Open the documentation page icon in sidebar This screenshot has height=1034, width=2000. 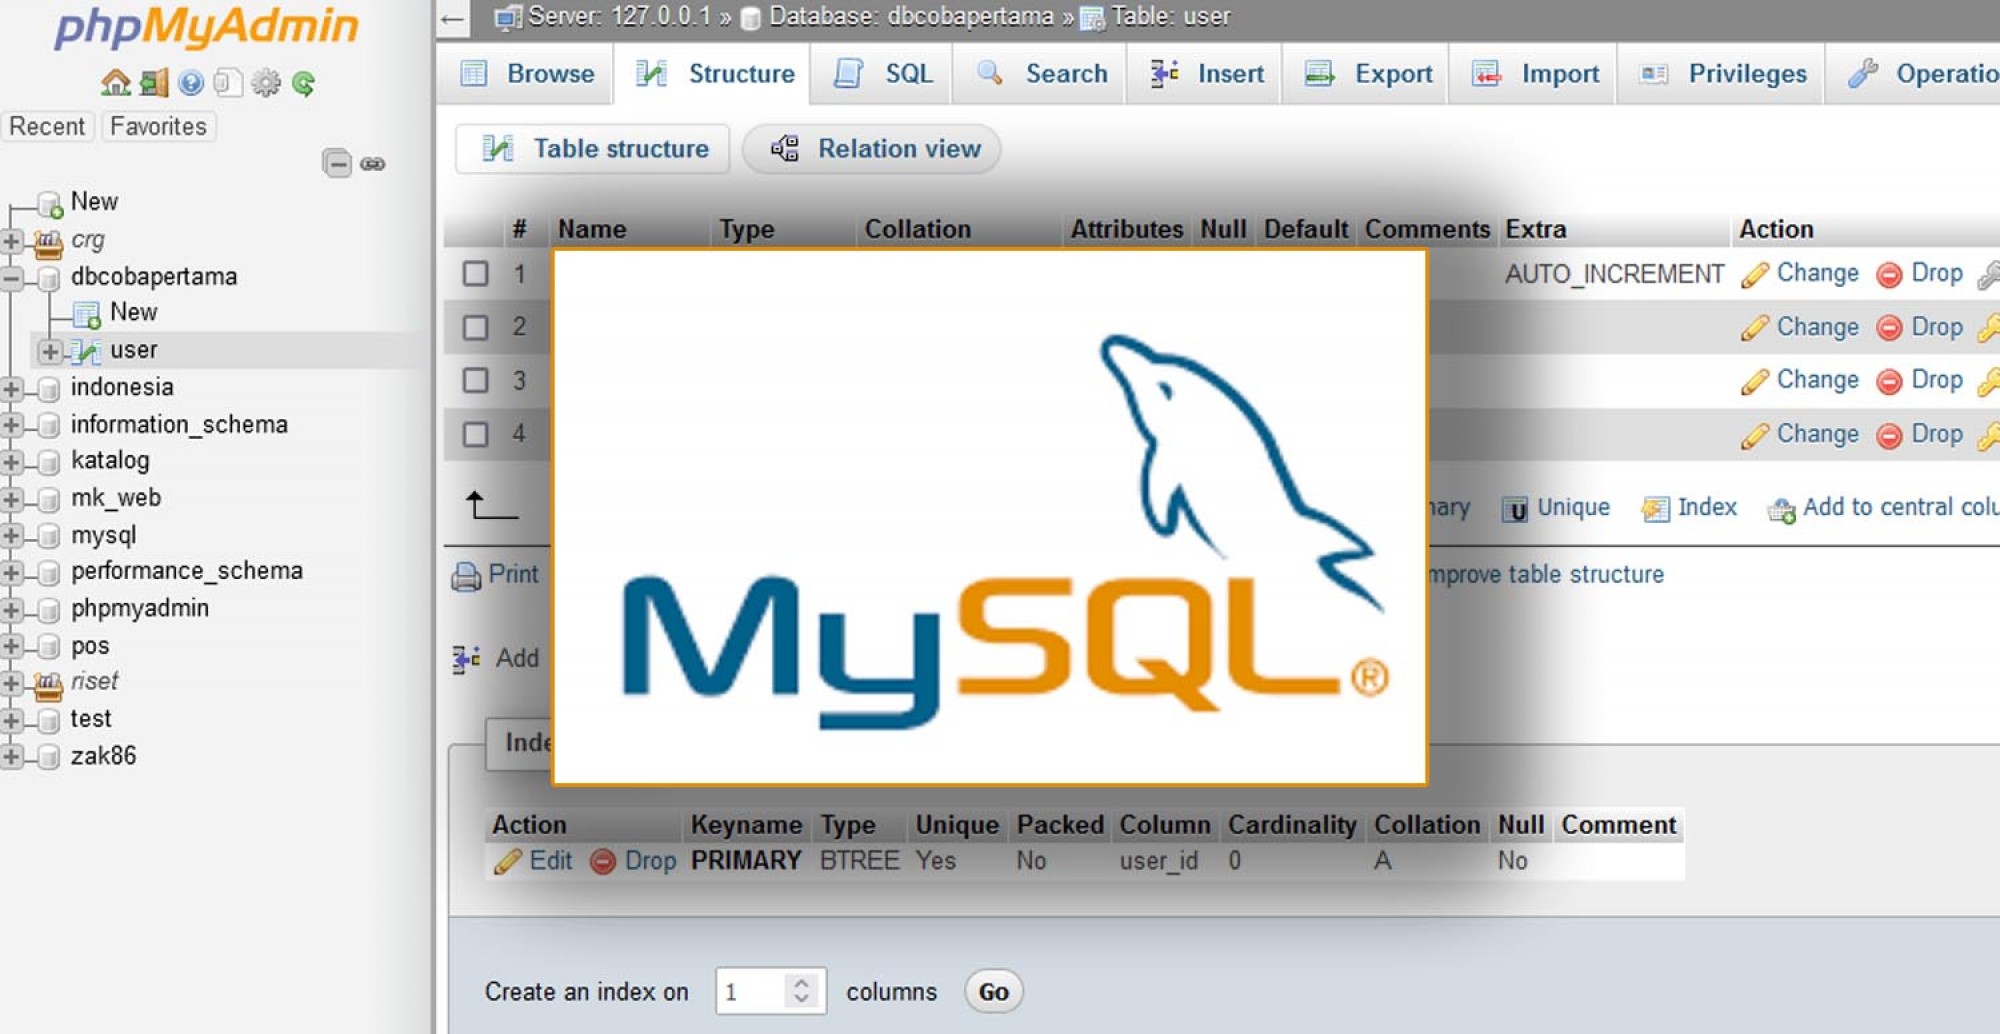(228, 83)
